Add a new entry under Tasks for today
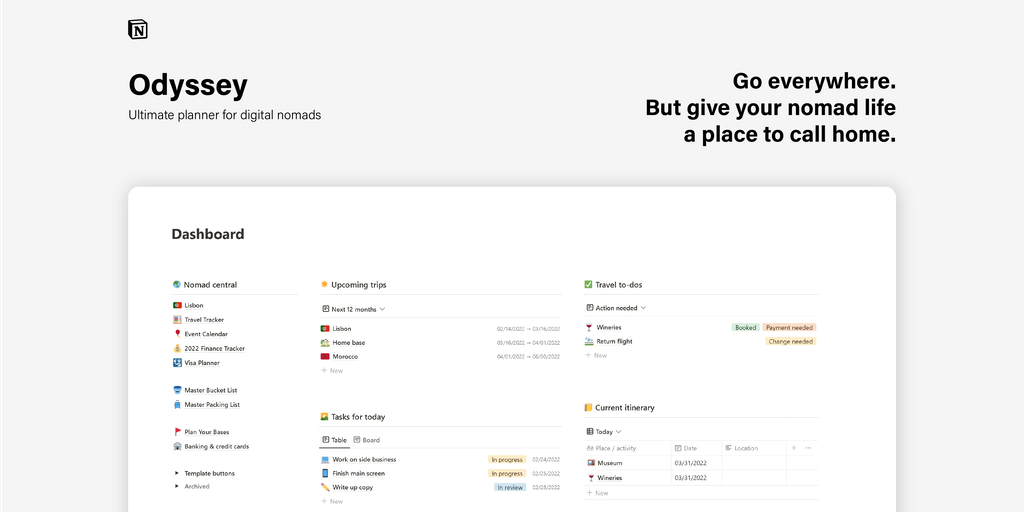 (332, 501)
